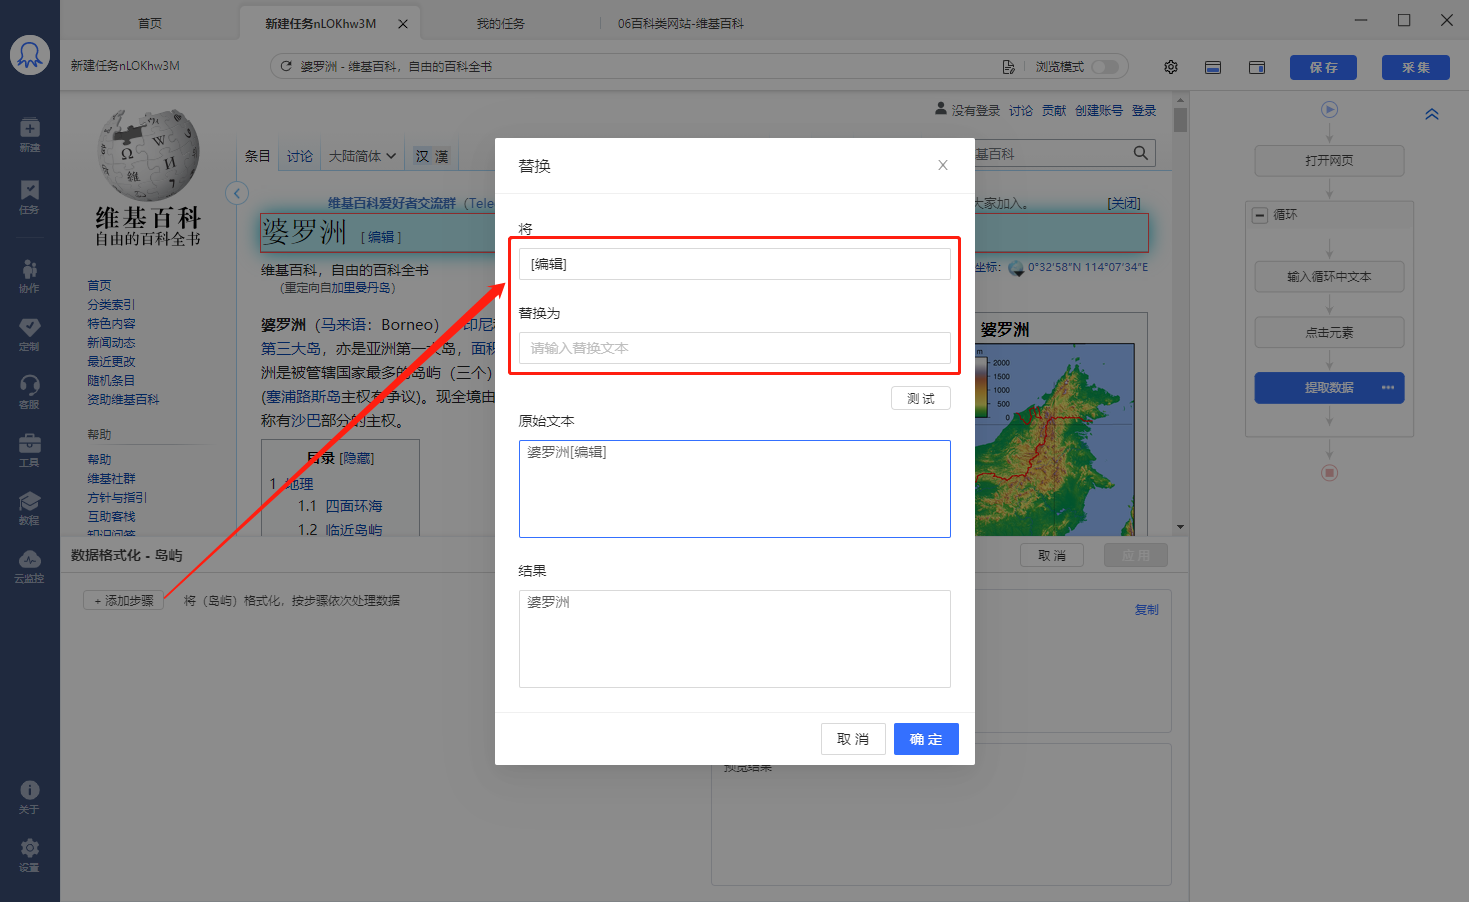1469x902 pixels.
Task: Select the 讨论 Wikipedia tab
Action: [300, 156]
